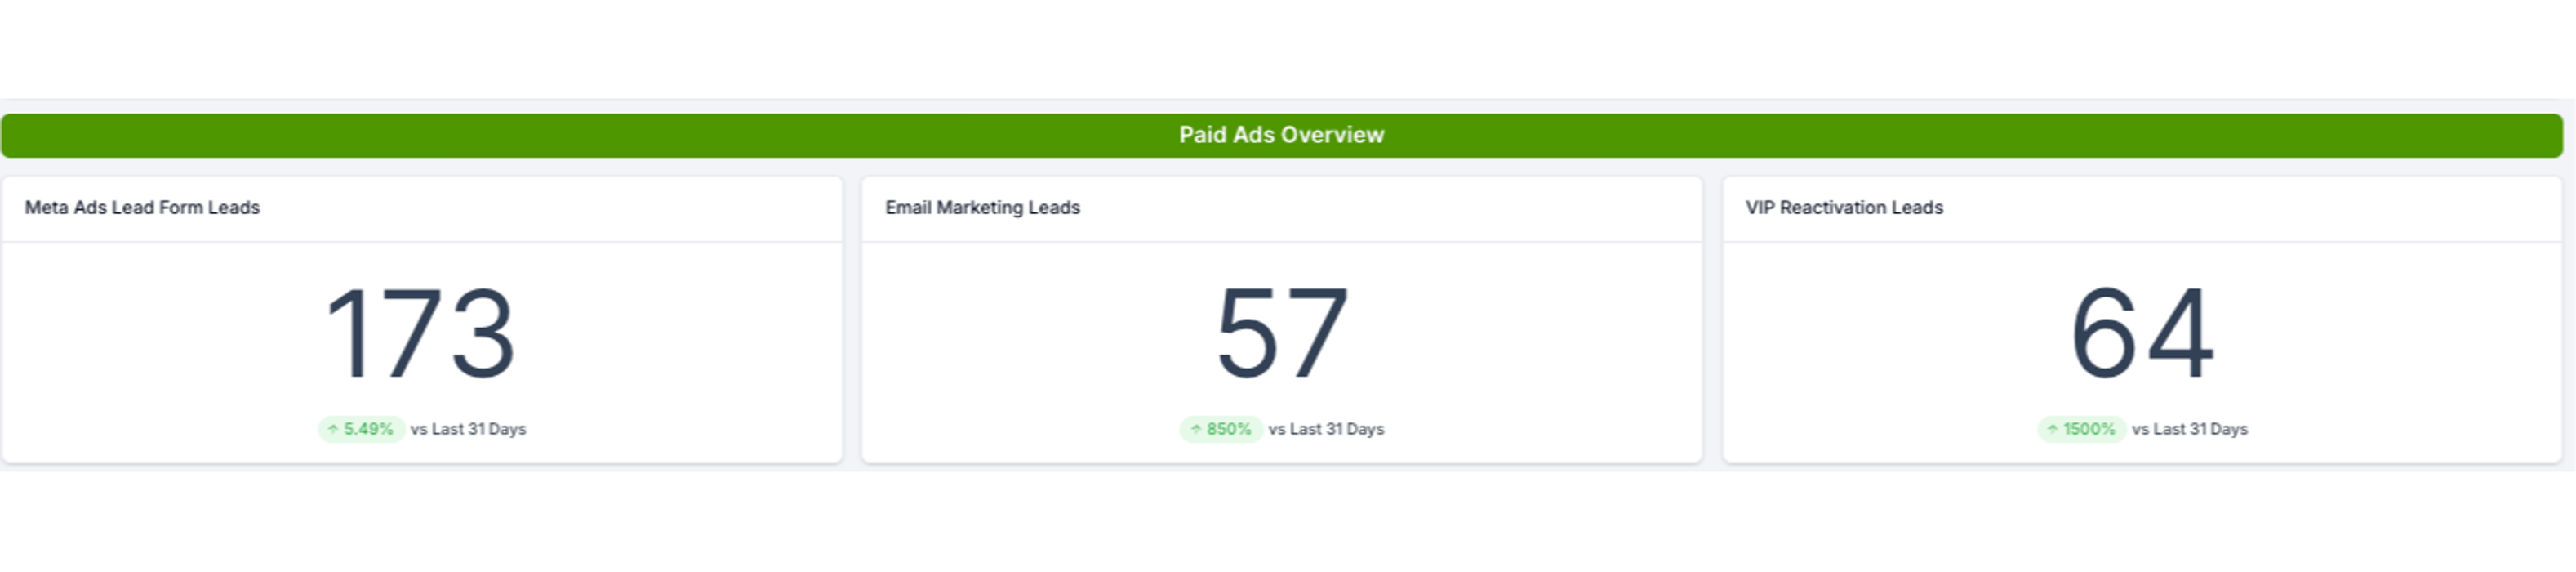Image resolution: width=2576 pixels, height=572 pixels.
Task: Click the up arrow beside 5.49%
Action: pos(333,429)
